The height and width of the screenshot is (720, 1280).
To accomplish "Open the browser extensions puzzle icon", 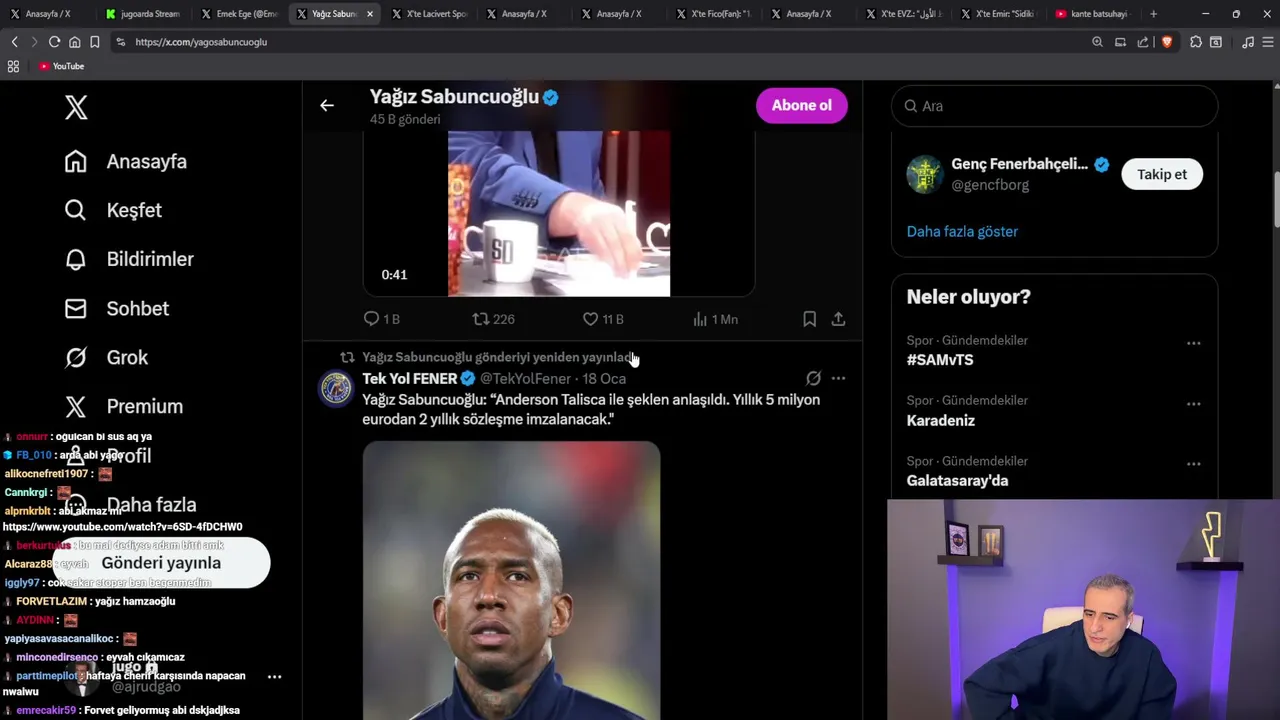I will point(1195,42).
